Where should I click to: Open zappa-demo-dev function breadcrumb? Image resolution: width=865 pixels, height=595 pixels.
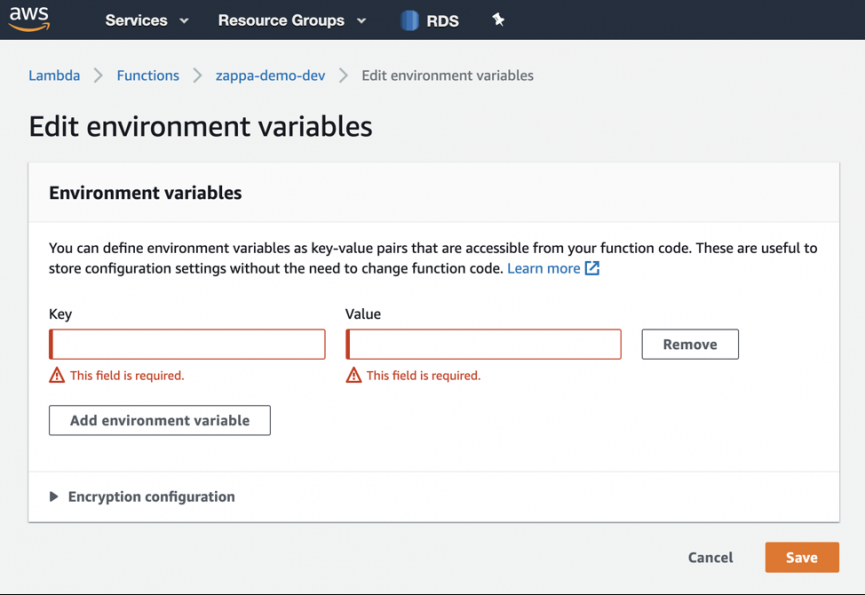[x=269, y=75]
